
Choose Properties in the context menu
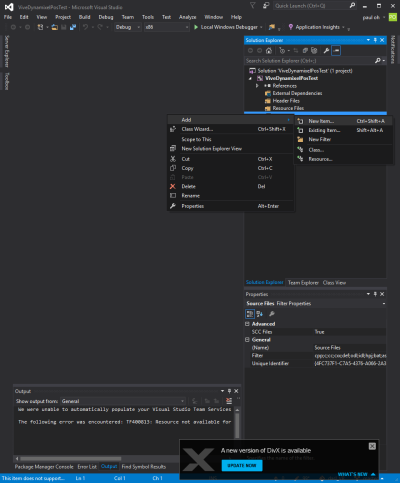pos(230,206)
